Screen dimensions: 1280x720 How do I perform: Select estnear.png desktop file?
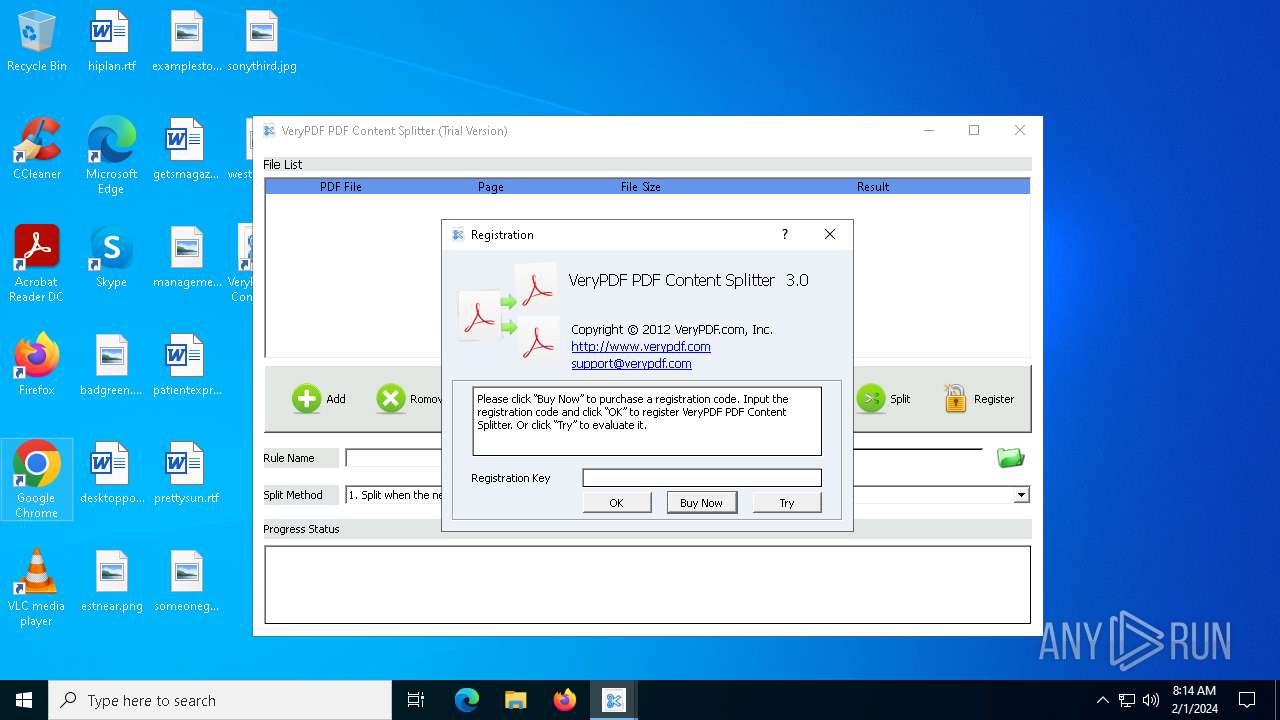coord(111,582)
